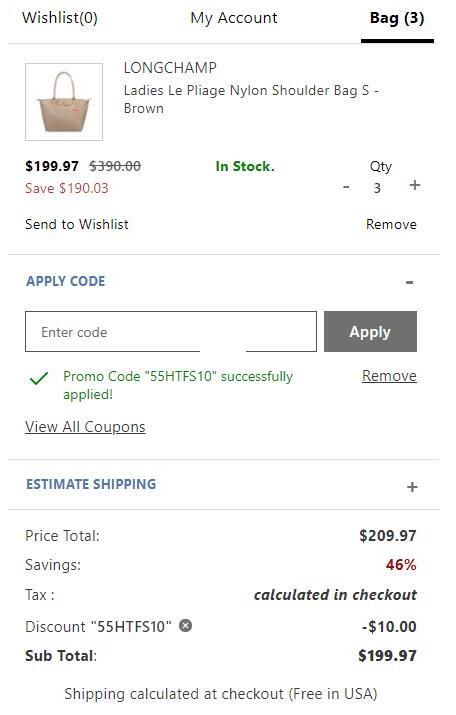Open the Wishlist(0) tab
The width and height of the screenshot is (456, 715).
coord(60,18)
